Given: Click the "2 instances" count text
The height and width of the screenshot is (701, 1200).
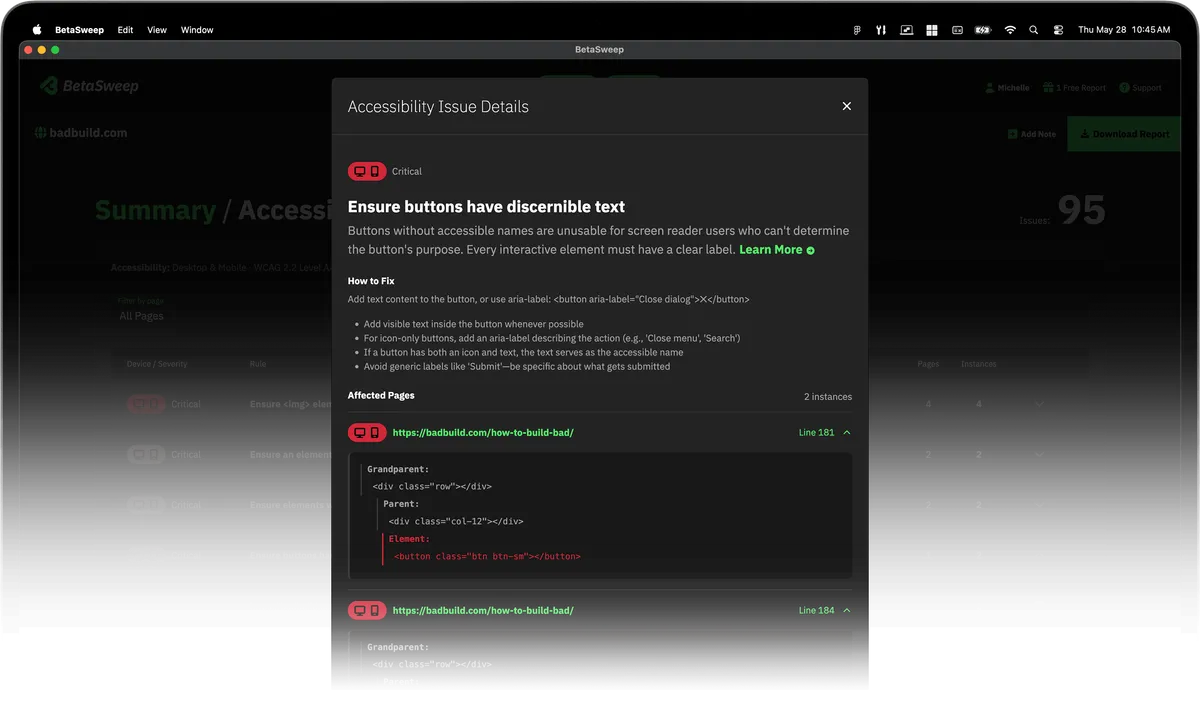Looking at the screenshot, I should (828, 397).
